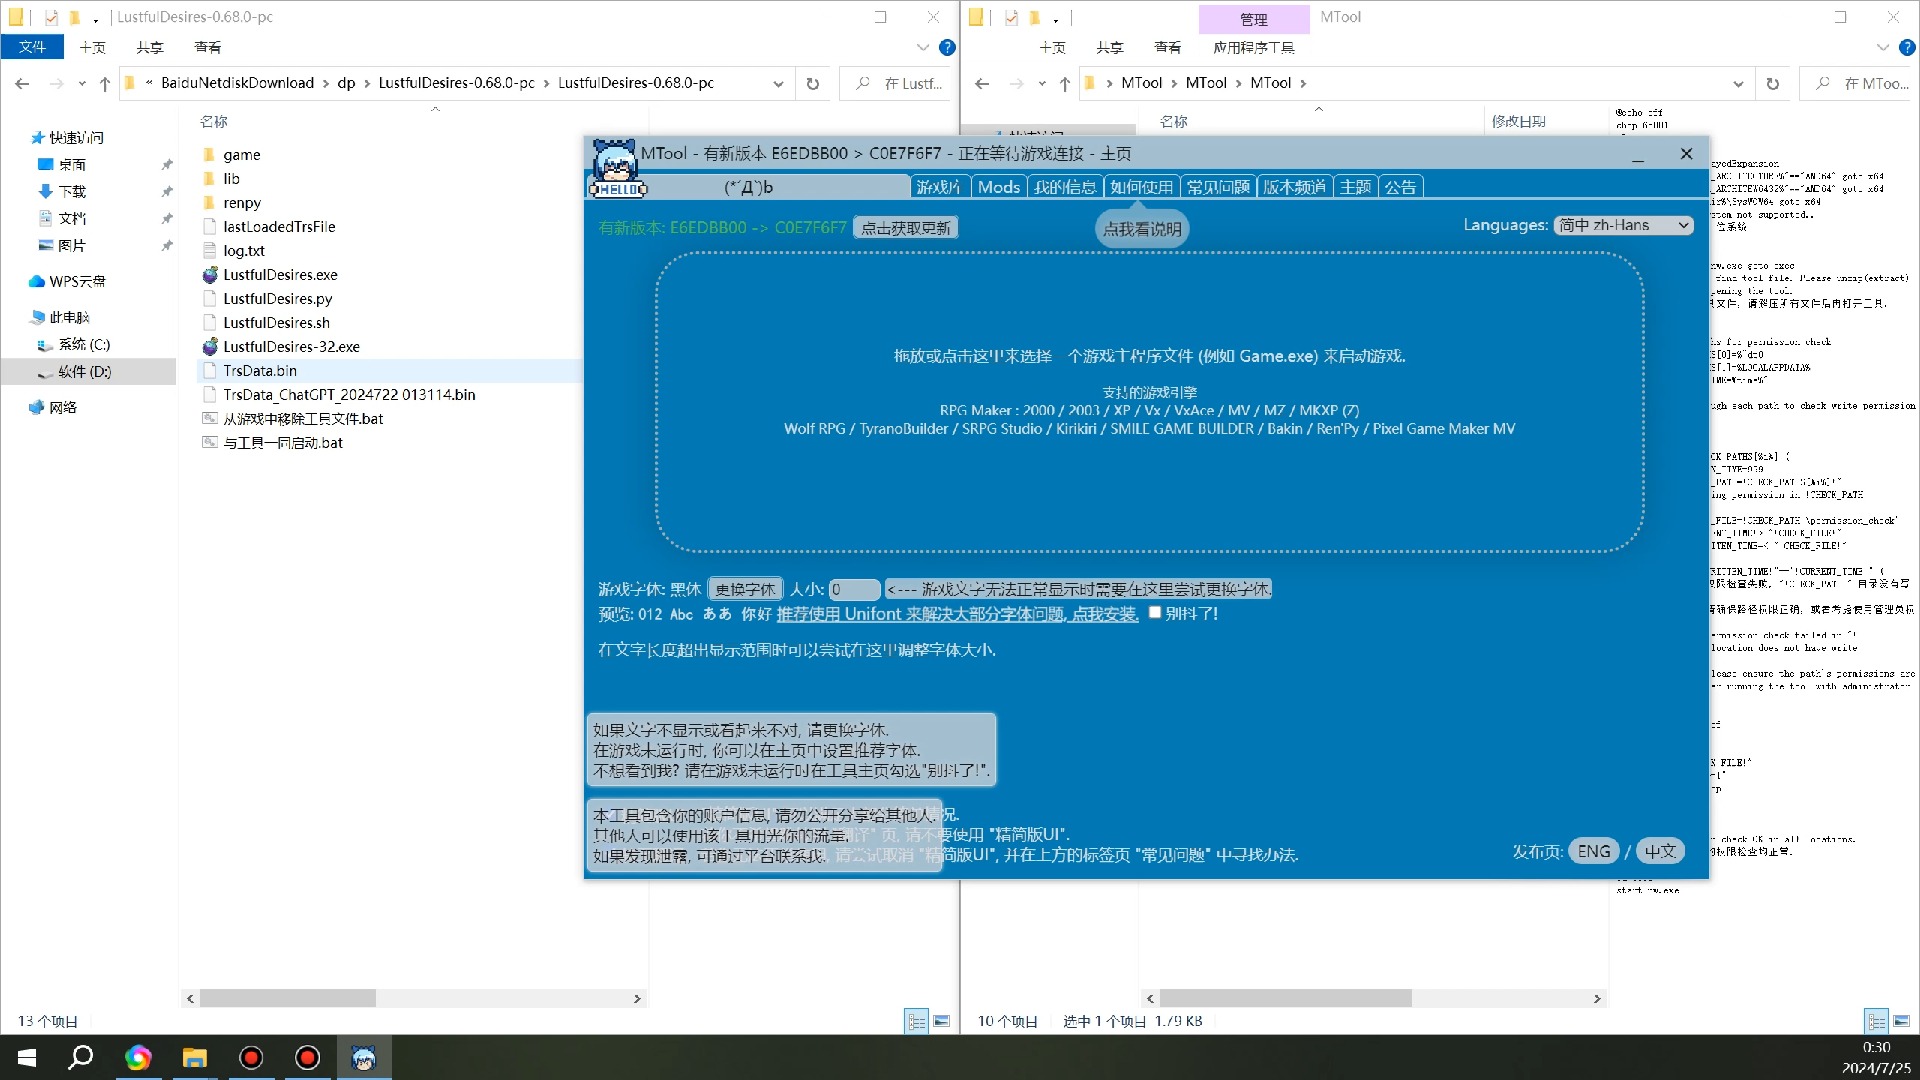Launch colorful browser icon on taskbar
The image size is (1920, 1080).
click(138, 1057)
